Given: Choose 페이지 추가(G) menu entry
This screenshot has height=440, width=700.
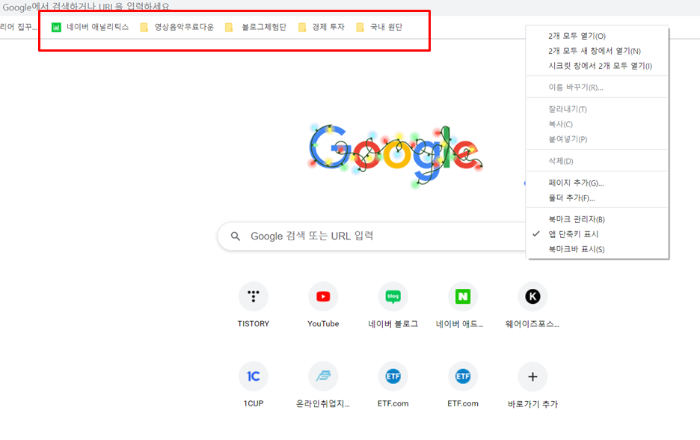Looking at the screenshot, I should tap(597, 183).
